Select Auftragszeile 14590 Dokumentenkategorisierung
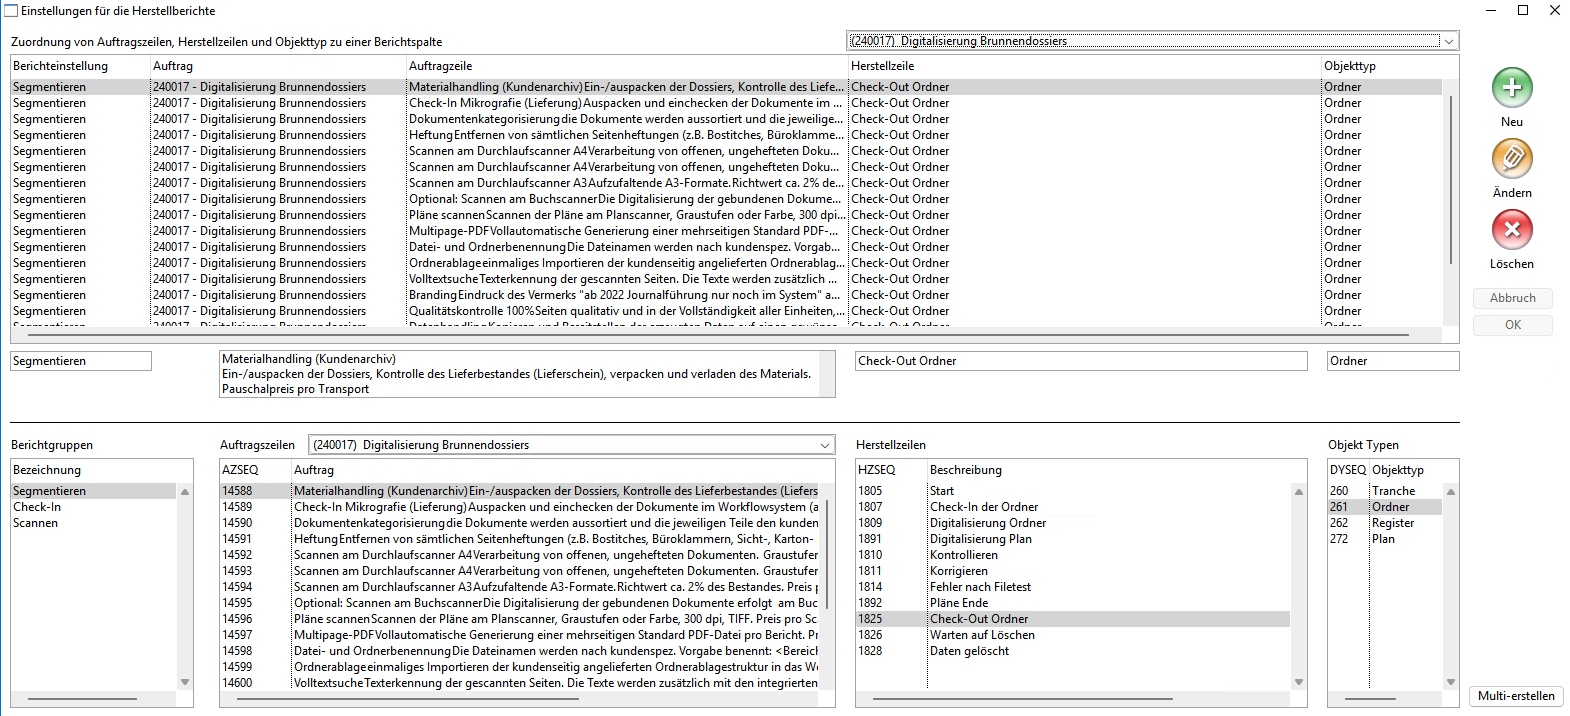1570x716 pixels. point(555,523)
